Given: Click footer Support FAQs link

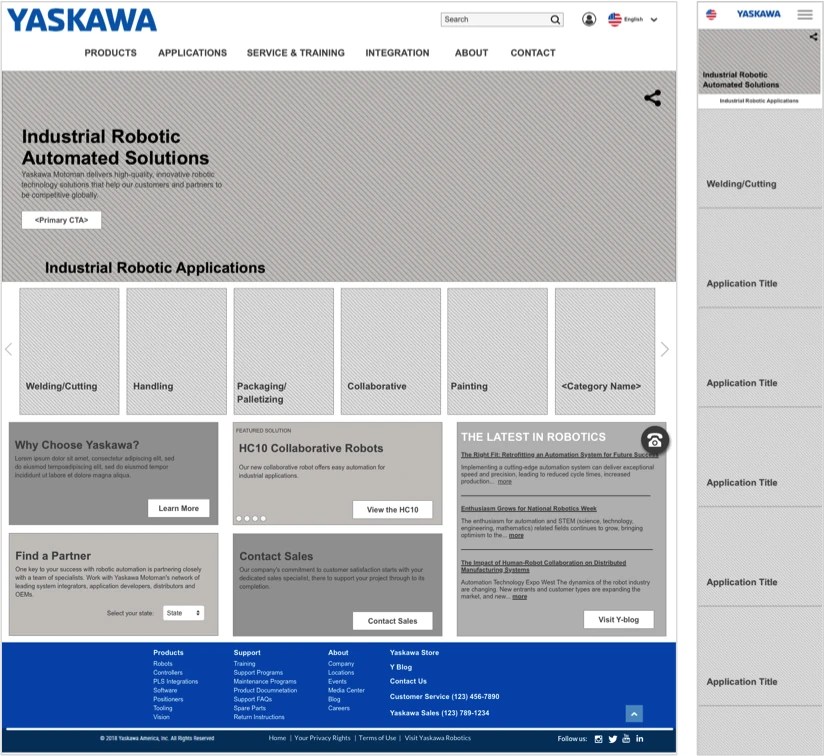Looking at the screenshot, I should pyautogui.click(x=253, y=699).
